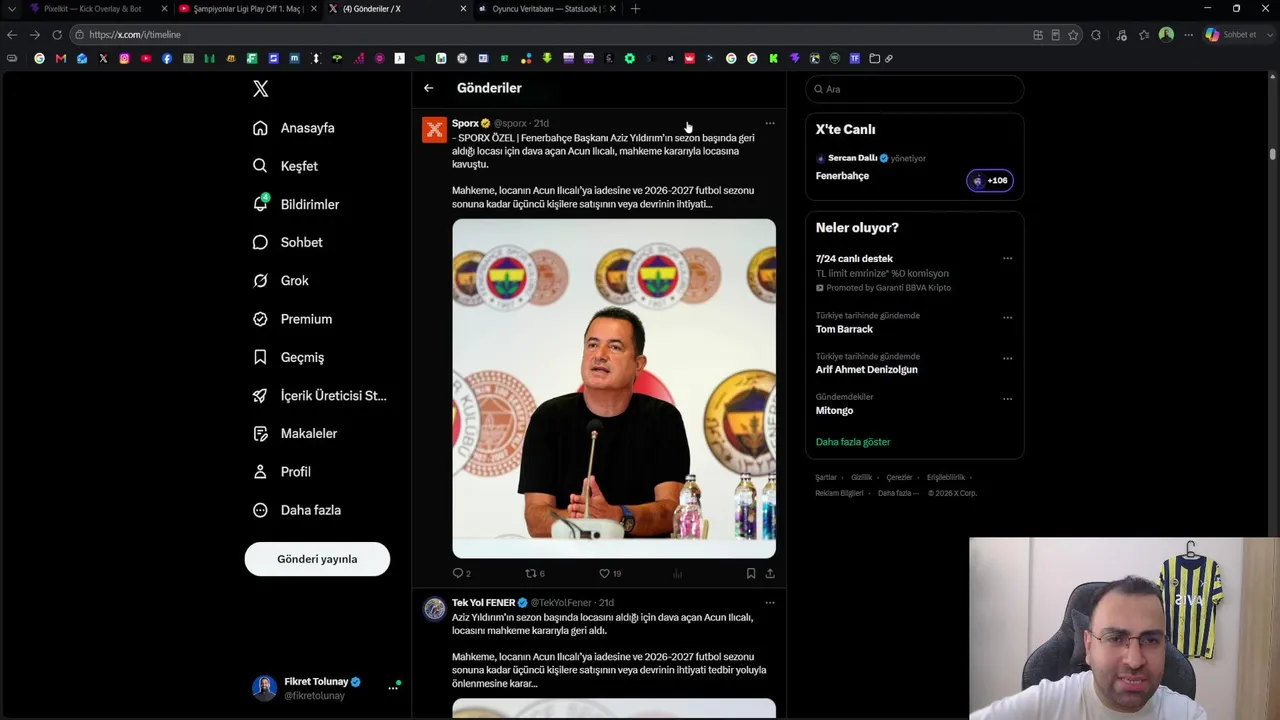Open browser settings and more menu
The image size is (1280, 720).
pos(1188,35)
